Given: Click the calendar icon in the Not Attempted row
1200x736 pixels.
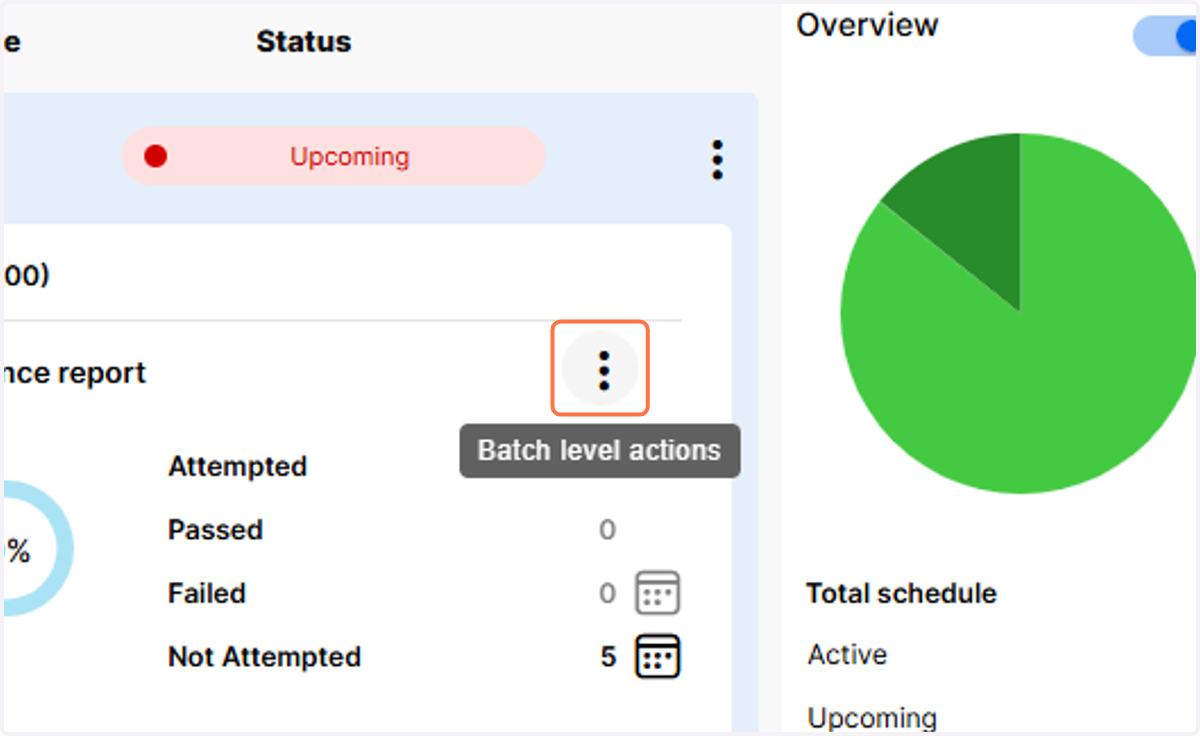Looking at the screenshot, I should click(x=658, y=656).
